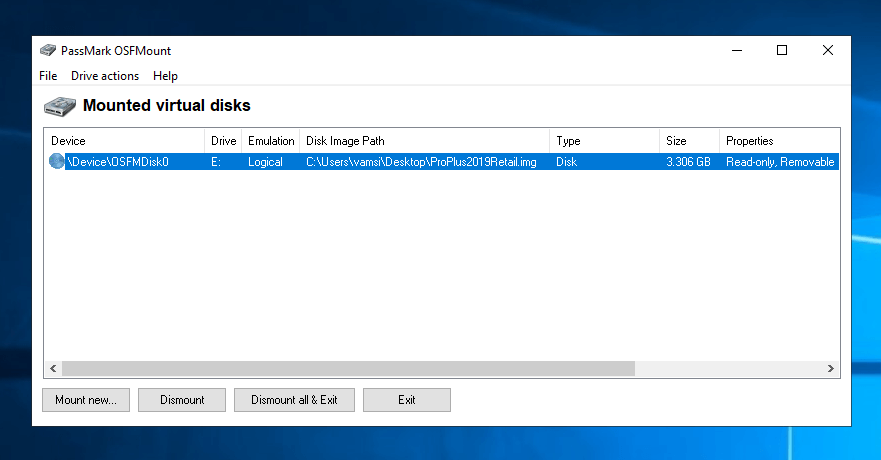
Task: Click the OSFMount title bar drive icon
Action: tap(48, 51)
